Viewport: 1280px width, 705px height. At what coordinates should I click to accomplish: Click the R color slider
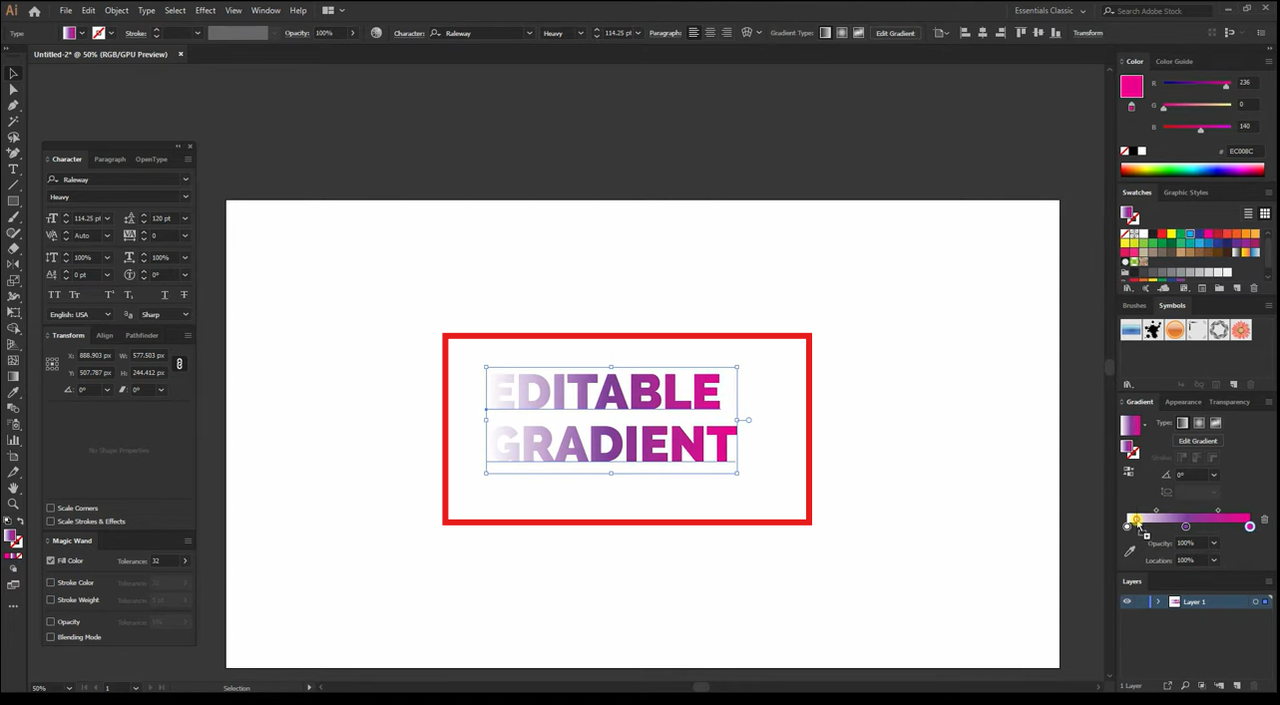(x=1196, y=83)
